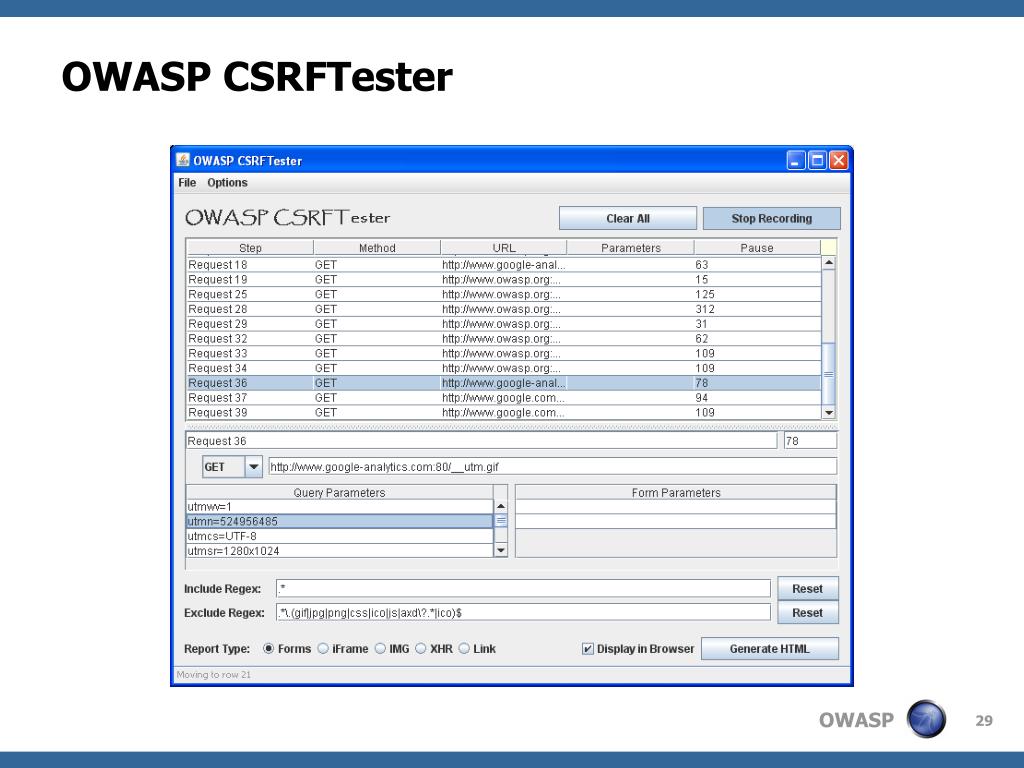Select the utmsr=1280x1024 query parameter
Screen dimensions: 1024x768
(340, 551)
